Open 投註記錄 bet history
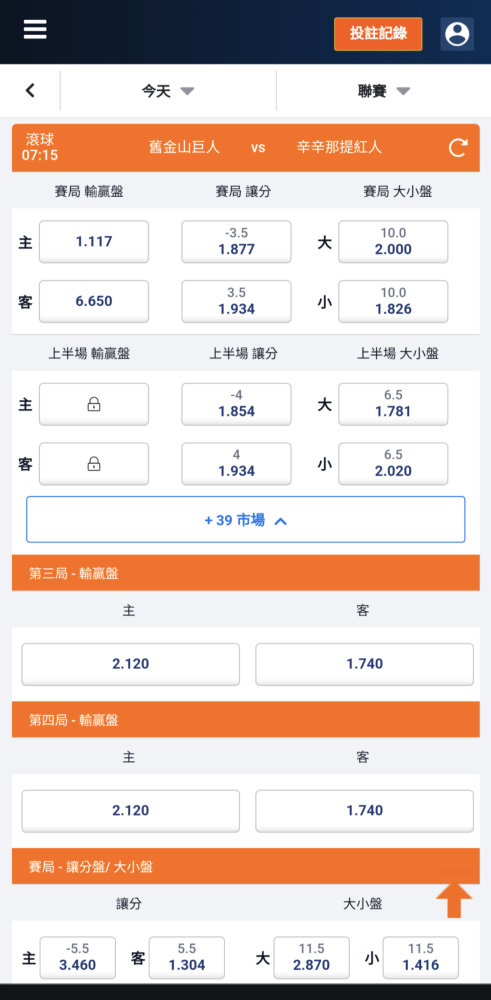The width and height of the screenshot is (491, 1000). [378, 34]
